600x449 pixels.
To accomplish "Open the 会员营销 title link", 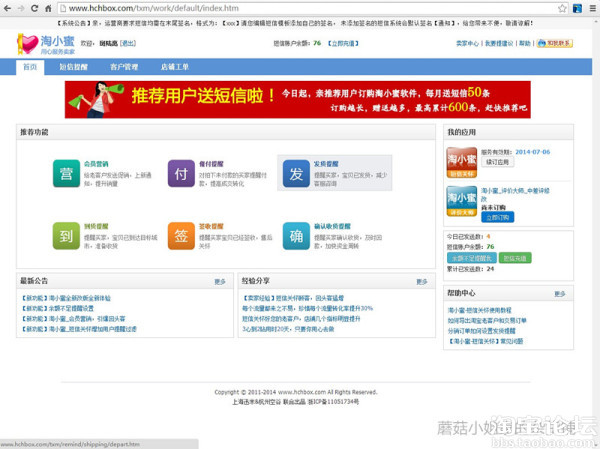I will pos(96,164).
